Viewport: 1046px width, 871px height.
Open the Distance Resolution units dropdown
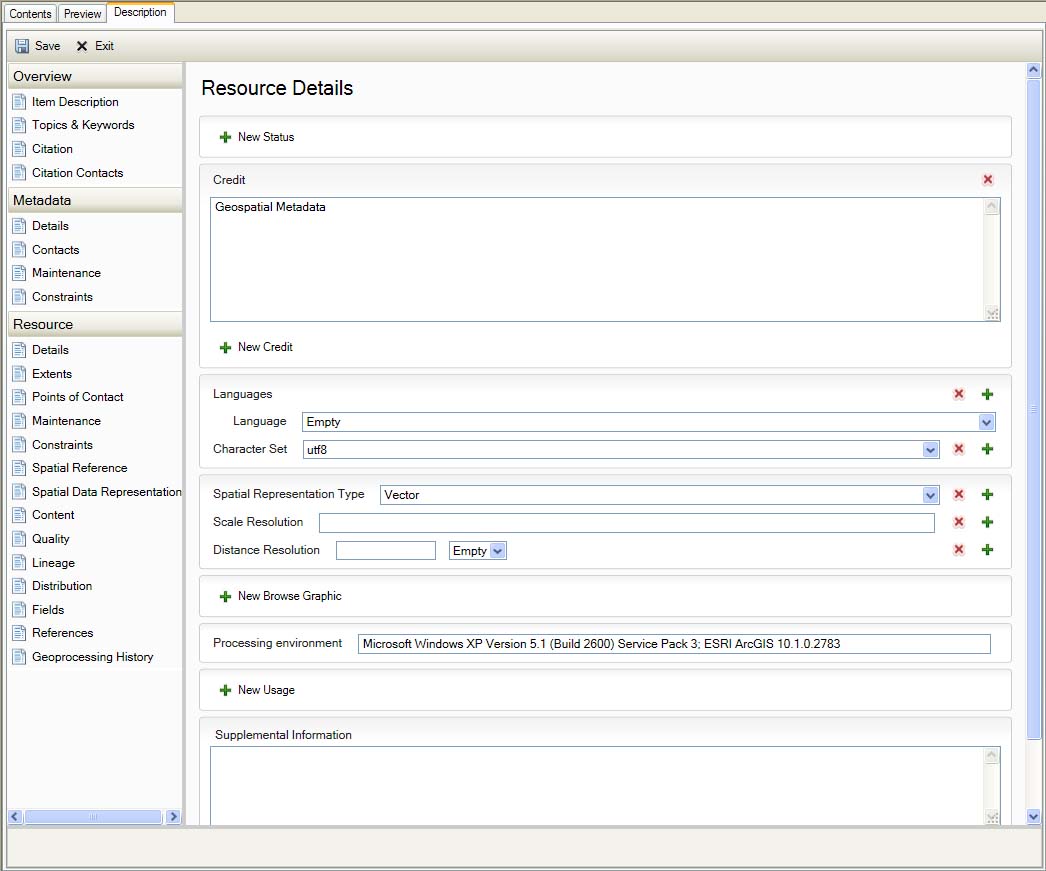pos(497,550)
